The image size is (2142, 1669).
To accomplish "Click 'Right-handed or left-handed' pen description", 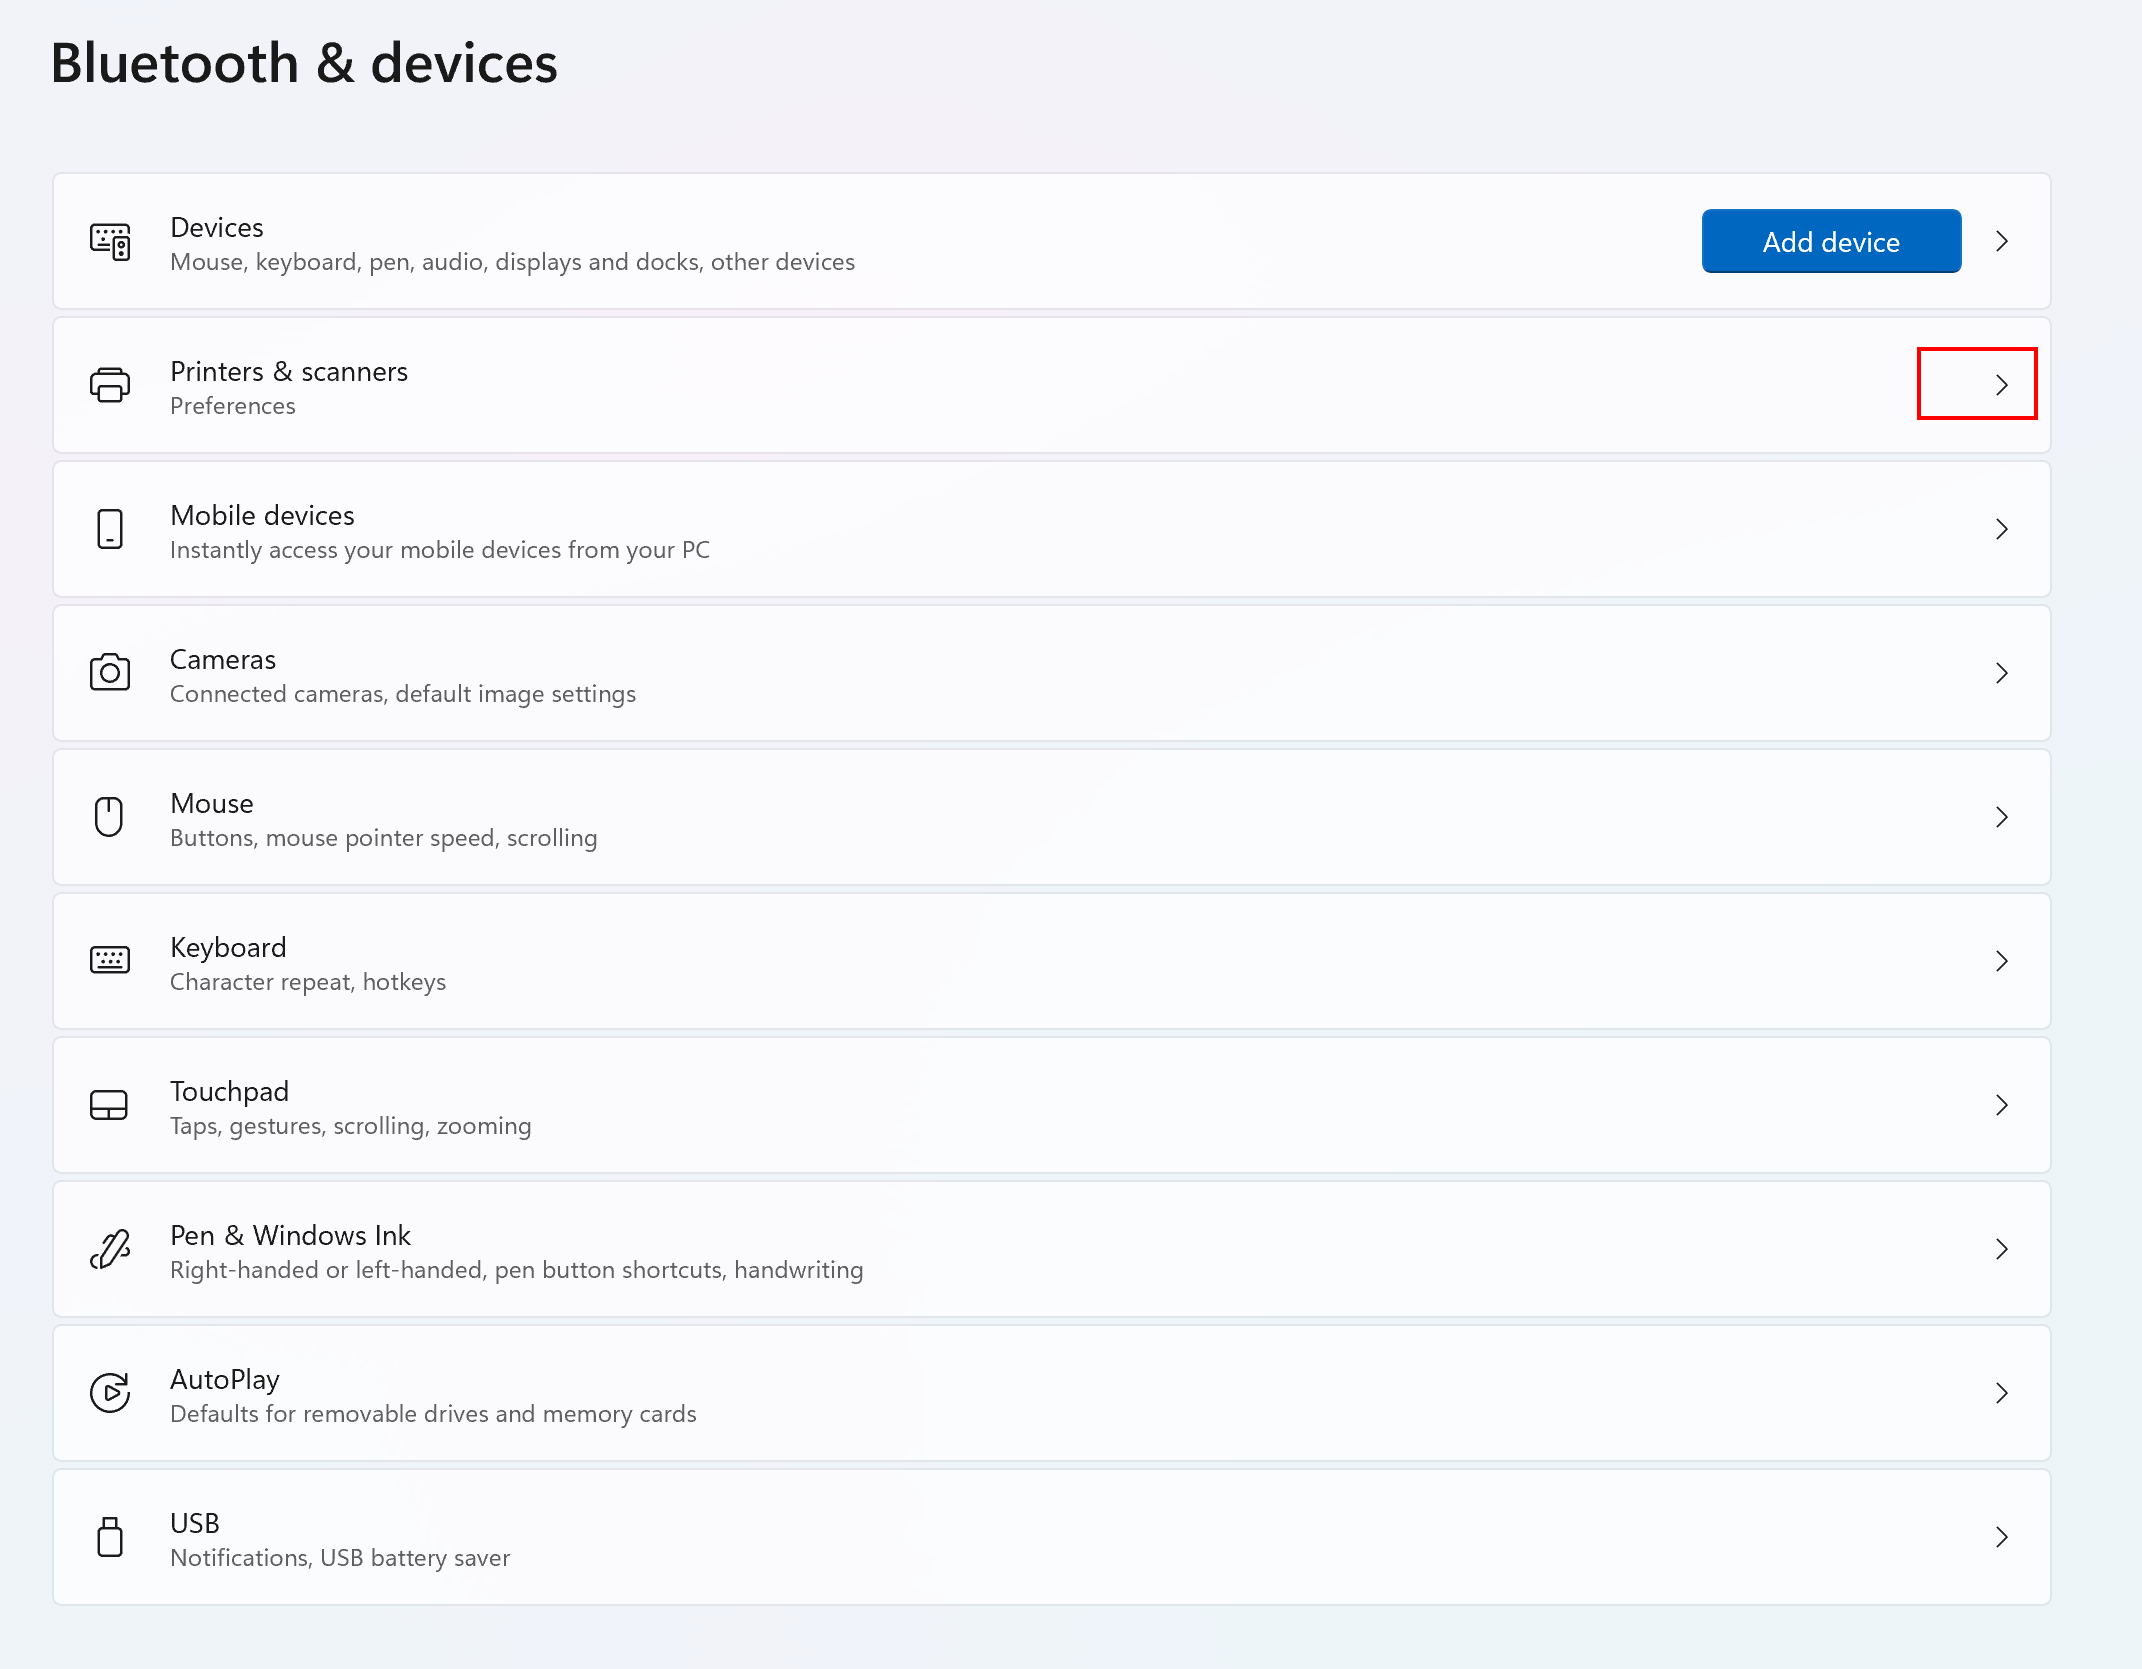I will tap(517, 1270).
